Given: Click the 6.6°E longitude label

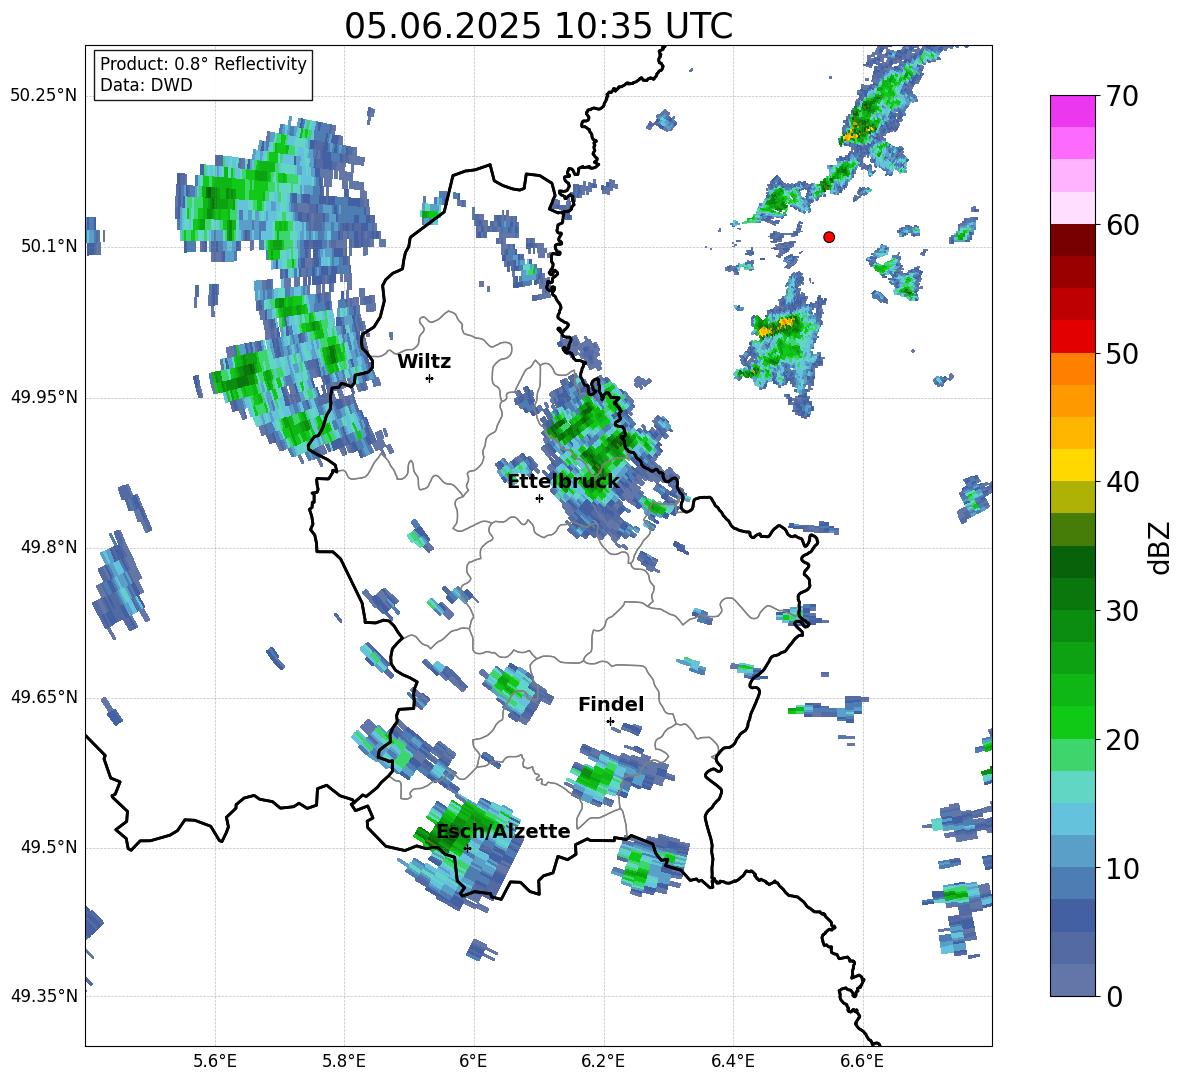Looking at the screenshot, I should [862, 1061].
